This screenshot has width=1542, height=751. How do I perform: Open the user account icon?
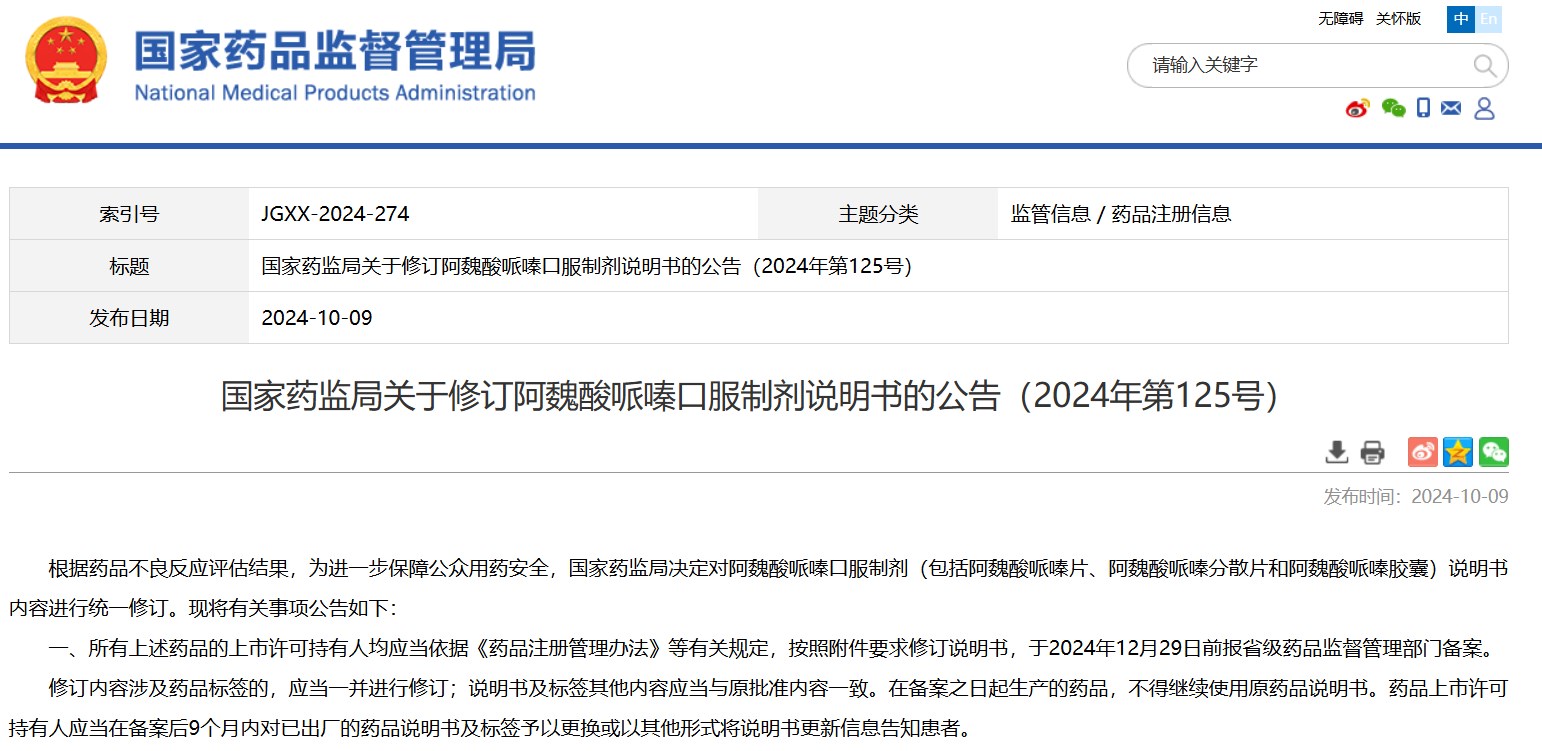tap(1484, 108)
